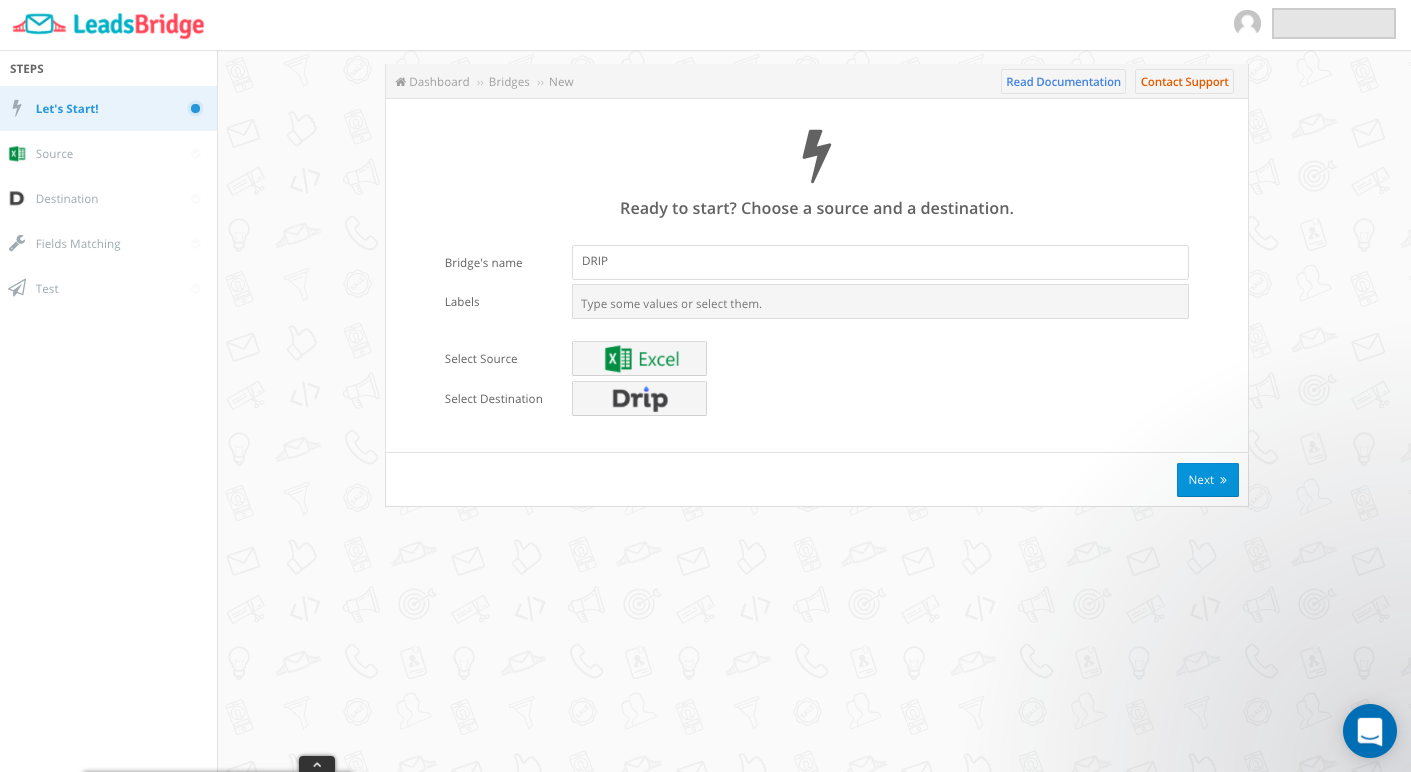Click the blue status dot for Let's Start!

click(x=195, y=108)
